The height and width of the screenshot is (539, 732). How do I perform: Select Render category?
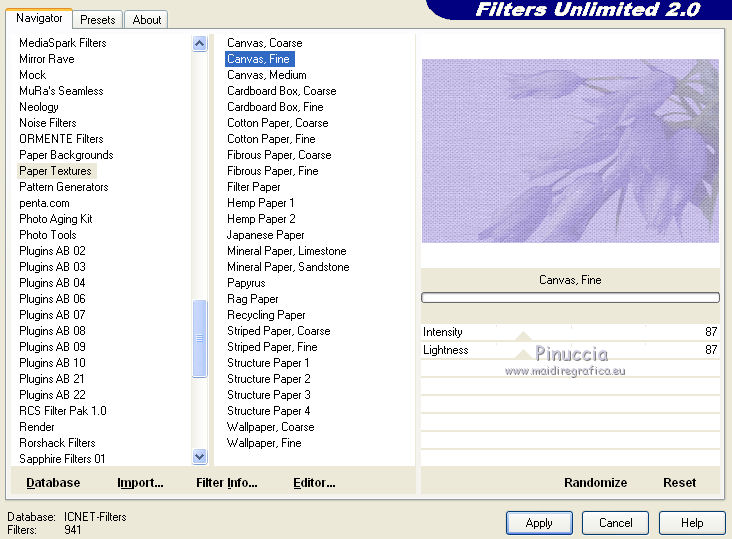click(x=36, y=427)
